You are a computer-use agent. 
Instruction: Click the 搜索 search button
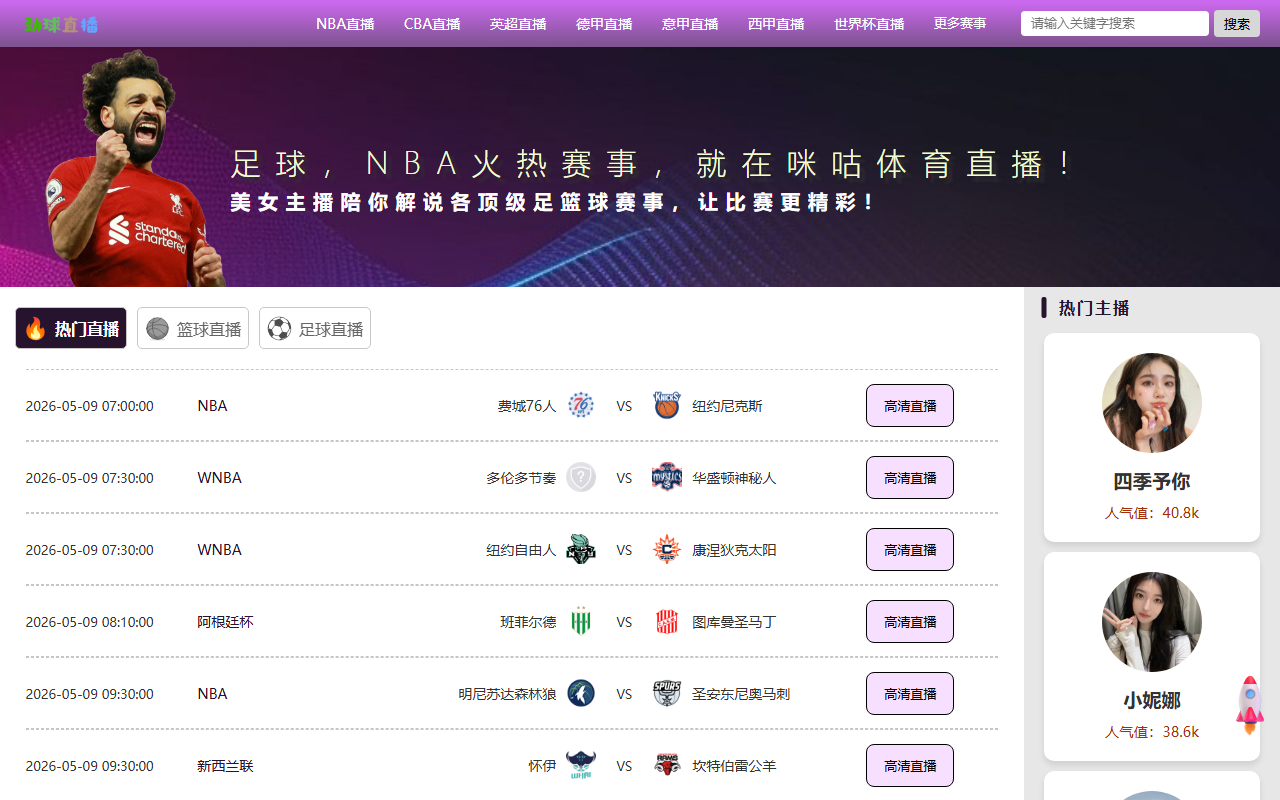tap(1237, 23)
